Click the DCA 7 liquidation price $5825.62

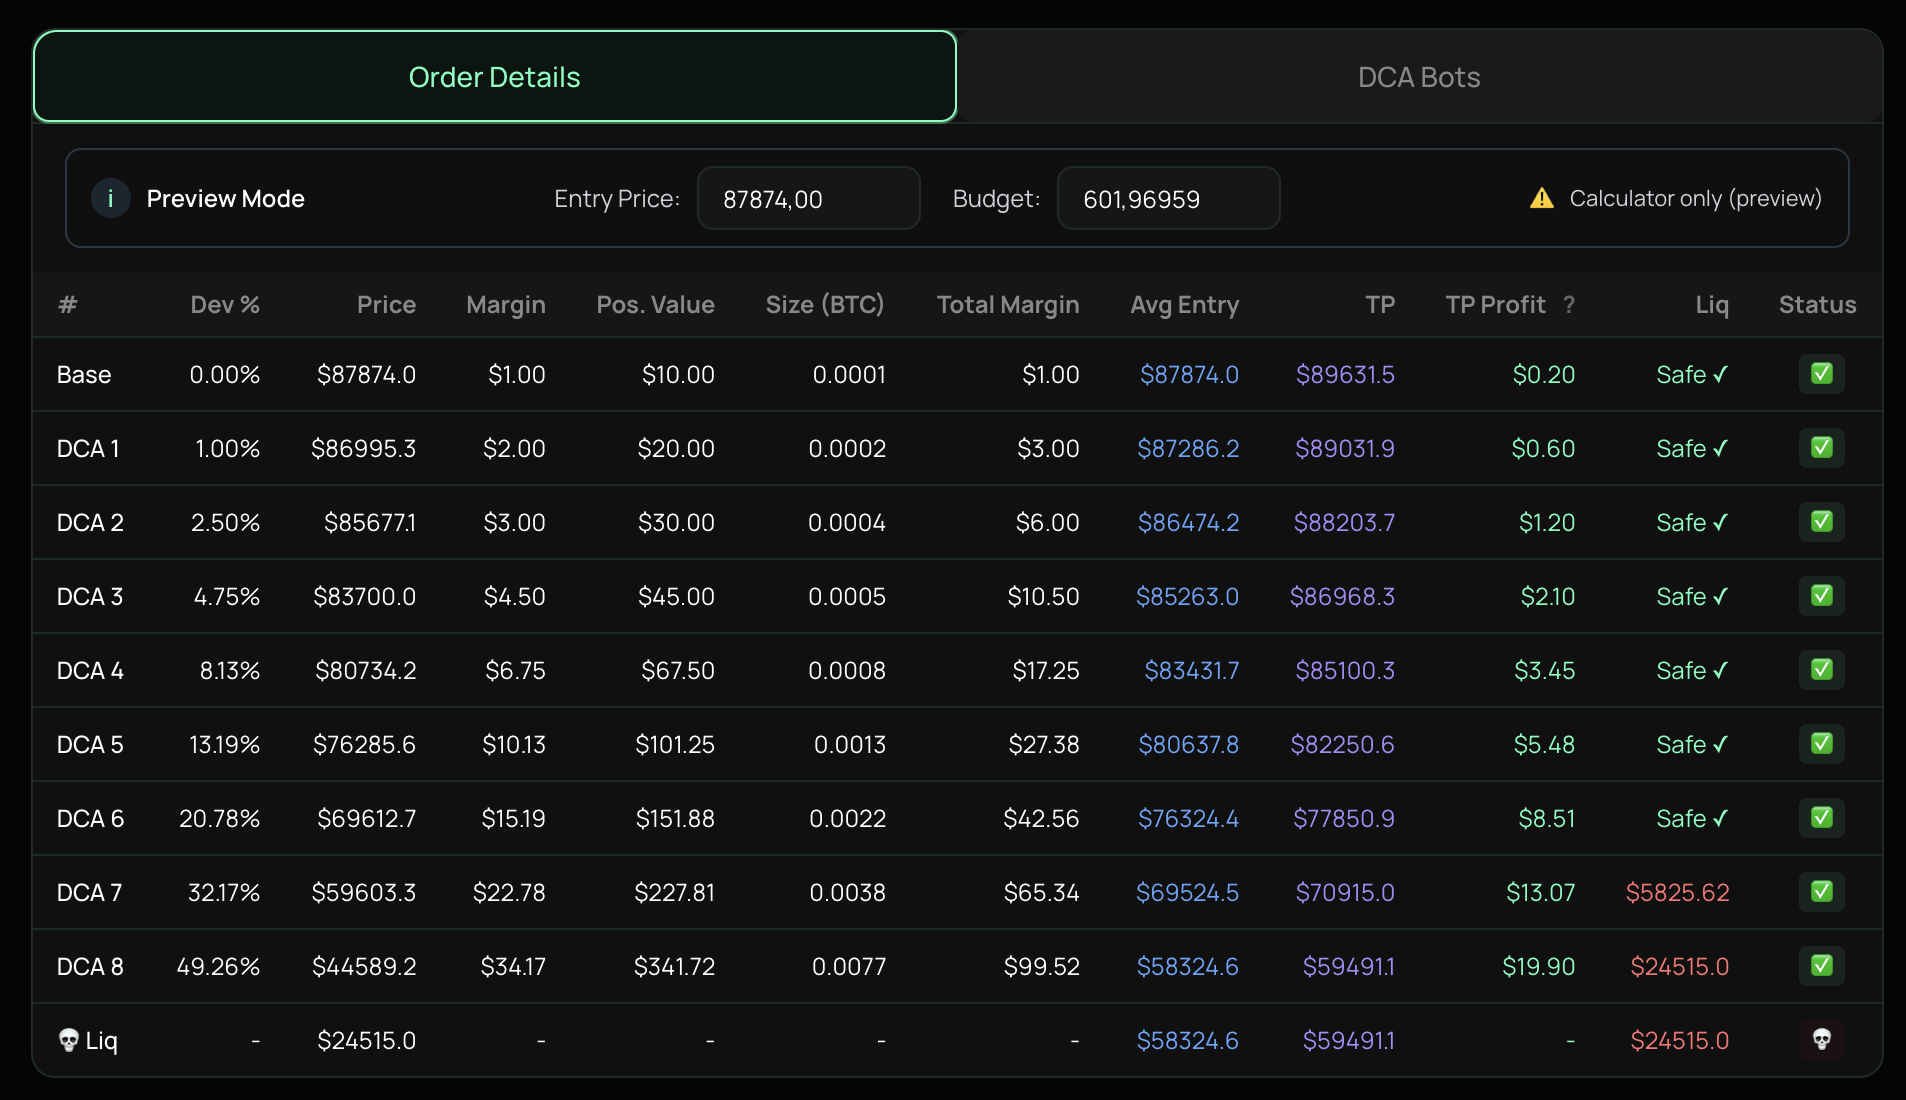pos(1677,893)
